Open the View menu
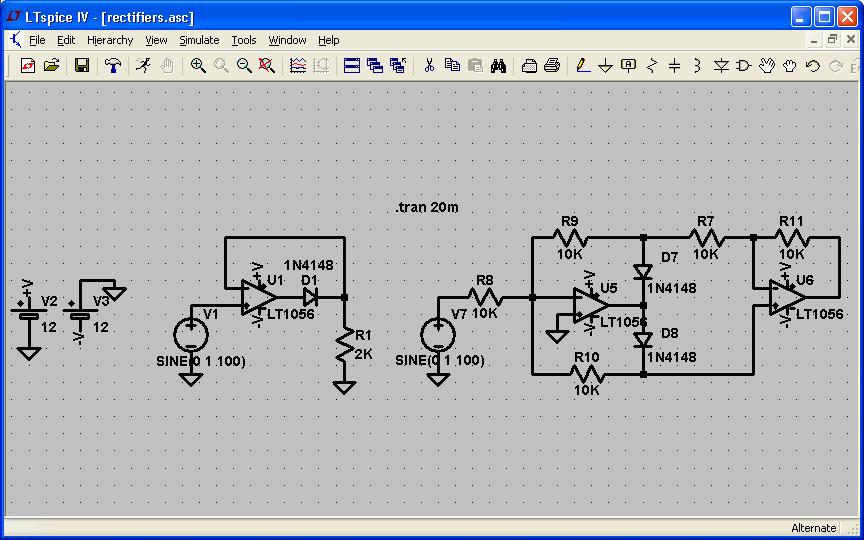This screenshot has width=864, height=540. pyautogui.click(x=156, y=40)
